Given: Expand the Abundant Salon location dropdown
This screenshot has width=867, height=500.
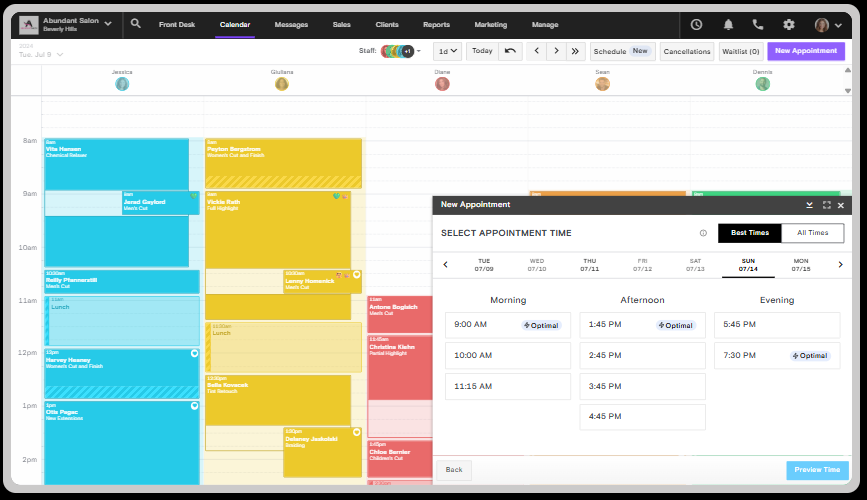Looking at the screenshot, I should tap(108, 24).
